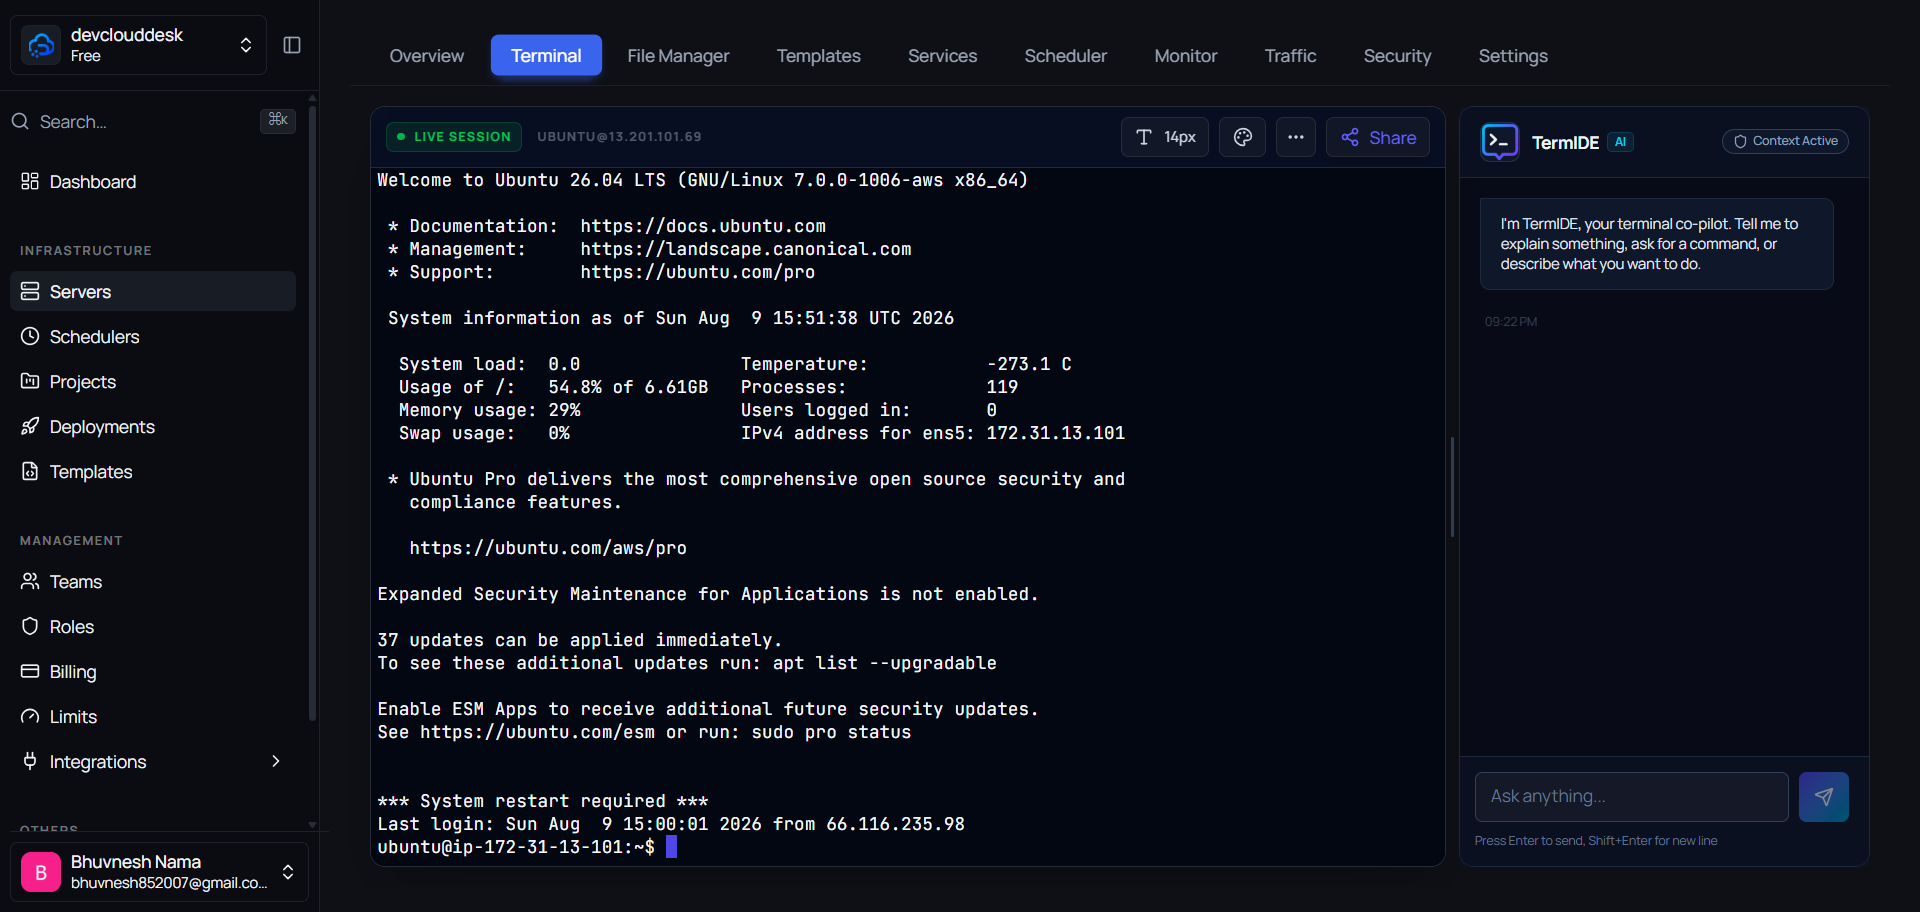This screenshot has width=1920, height=912.
Task: Open the Security tab
Action: 1397,56
